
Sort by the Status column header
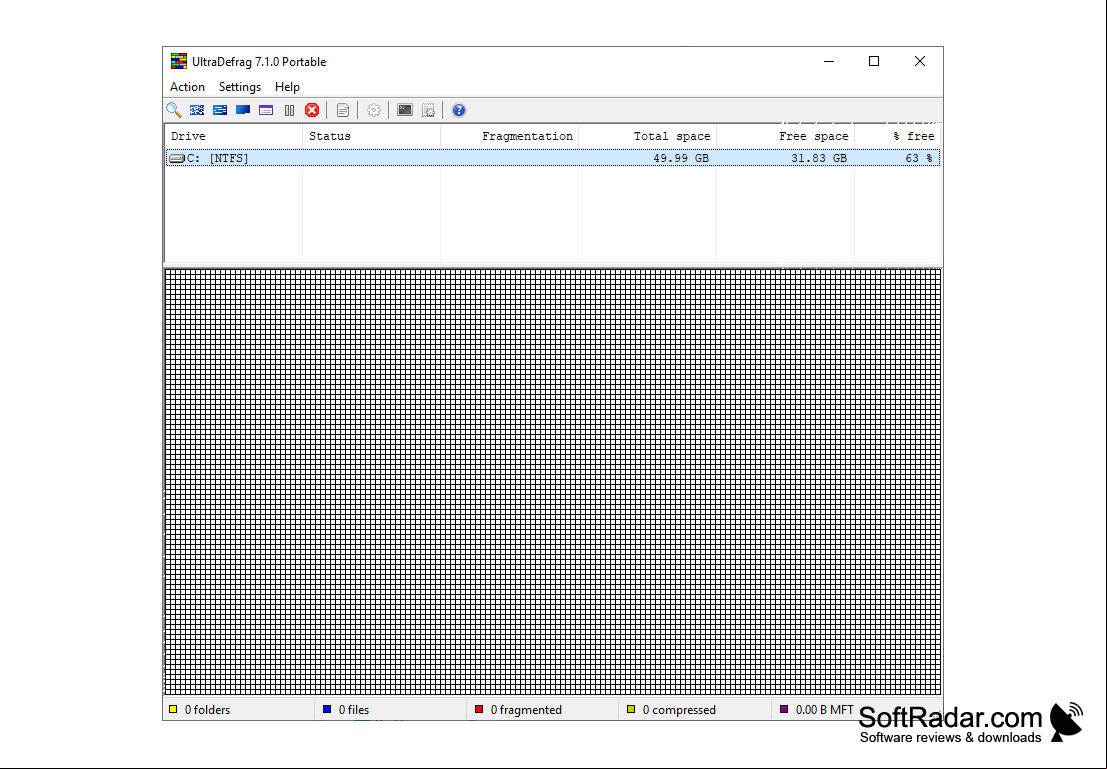coord(371,136)
